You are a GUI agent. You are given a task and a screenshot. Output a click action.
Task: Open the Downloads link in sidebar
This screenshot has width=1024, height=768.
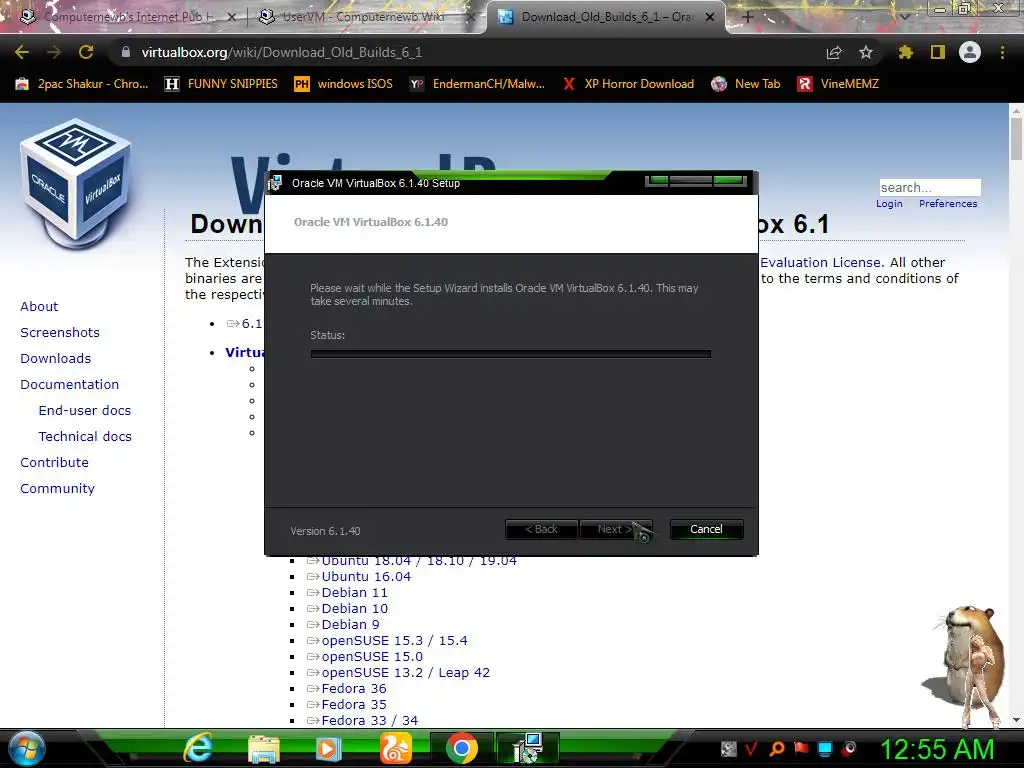tap(56, 359)
